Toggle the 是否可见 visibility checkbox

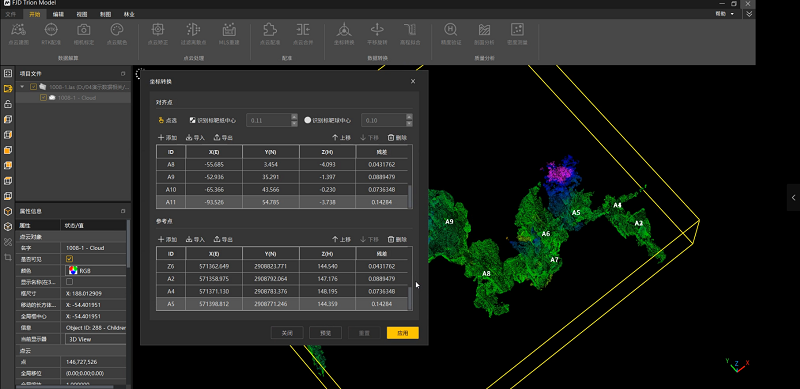click(x=69, y=259)
